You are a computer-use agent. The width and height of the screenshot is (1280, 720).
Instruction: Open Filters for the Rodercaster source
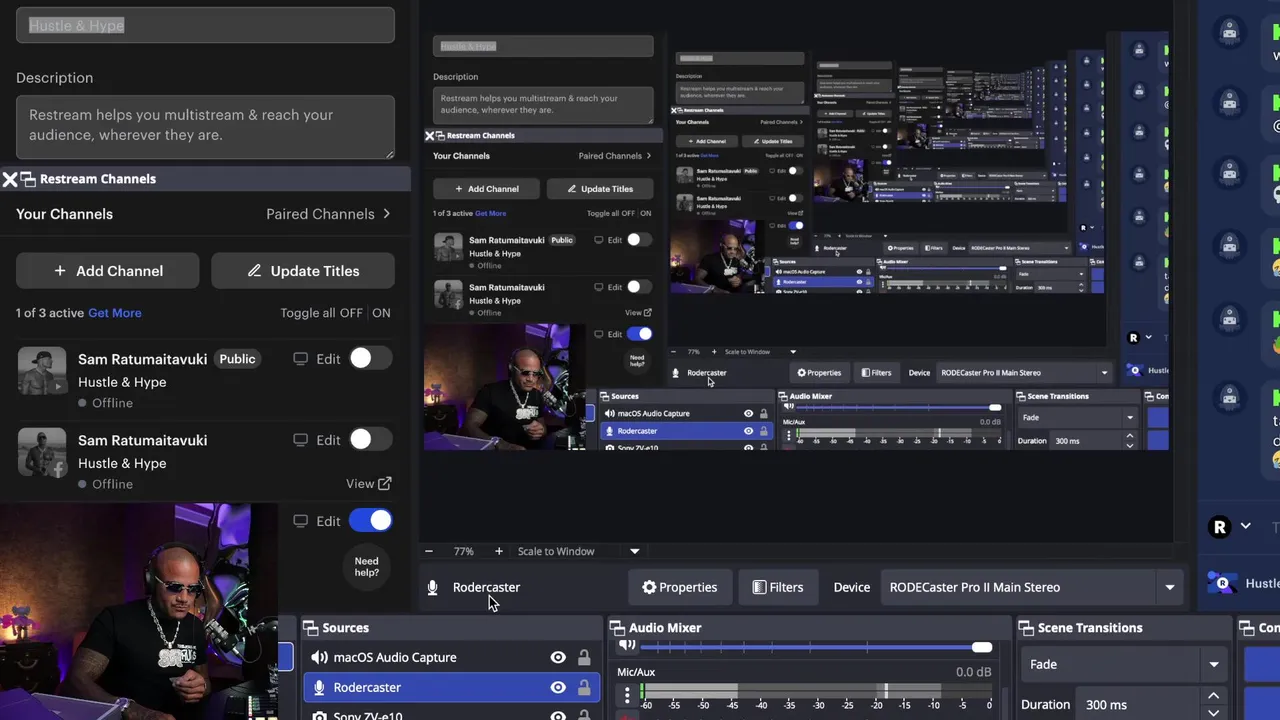click(x=778, y=588)
